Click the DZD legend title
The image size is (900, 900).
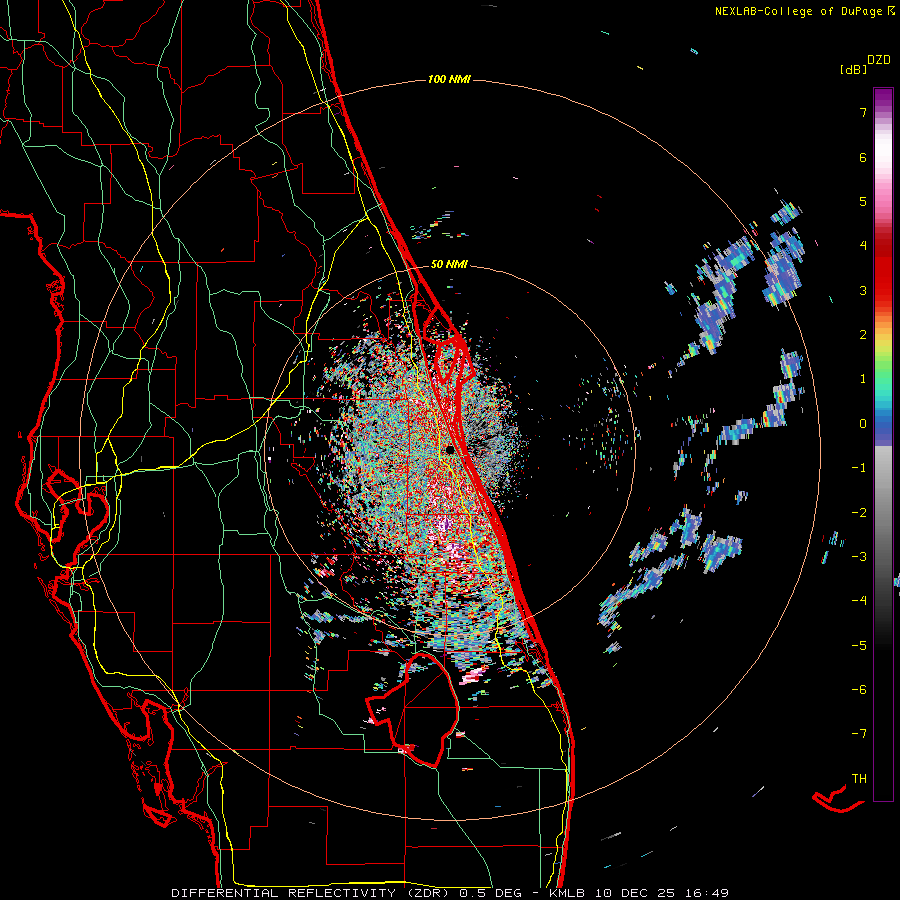click(879, 60)
